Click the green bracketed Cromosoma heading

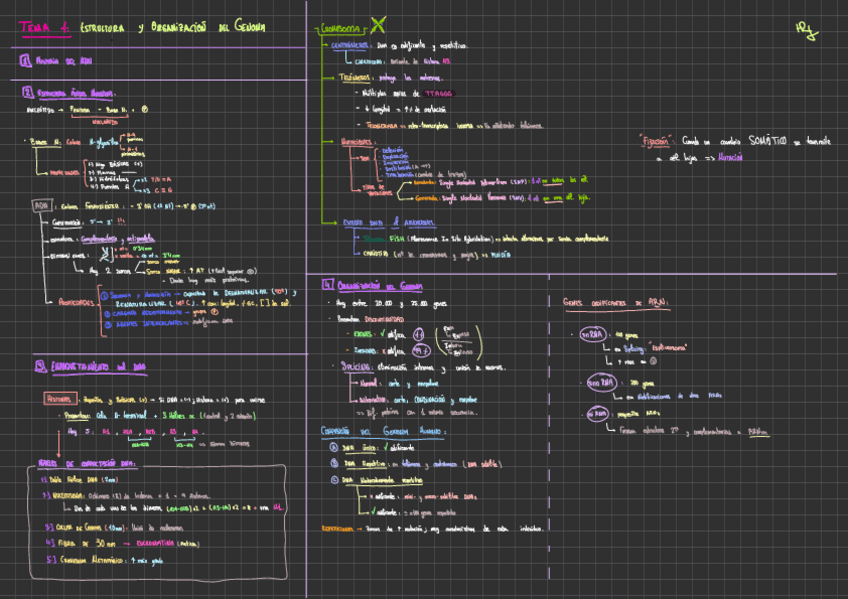tap(343, 29)
